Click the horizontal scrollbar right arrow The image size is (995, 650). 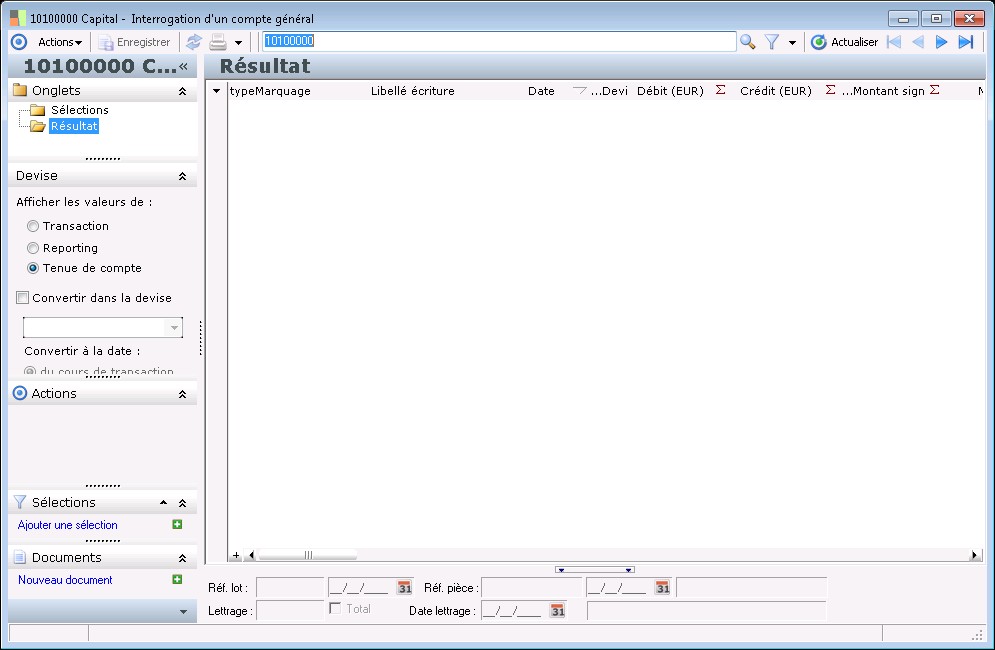click(974, 555)
